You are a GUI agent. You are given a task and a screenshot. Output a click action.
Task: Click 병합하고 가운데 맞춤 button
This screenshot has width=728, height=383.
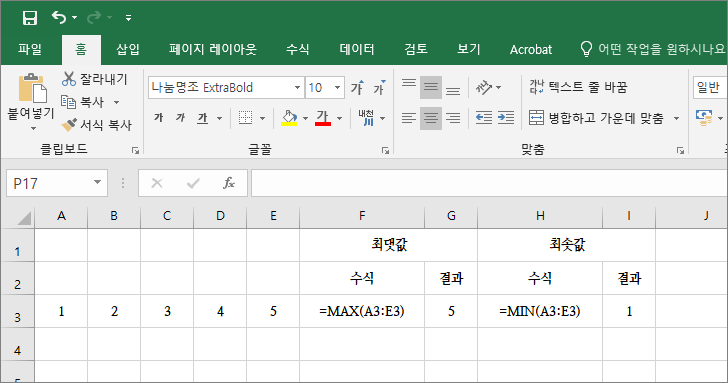coord(596,118)
